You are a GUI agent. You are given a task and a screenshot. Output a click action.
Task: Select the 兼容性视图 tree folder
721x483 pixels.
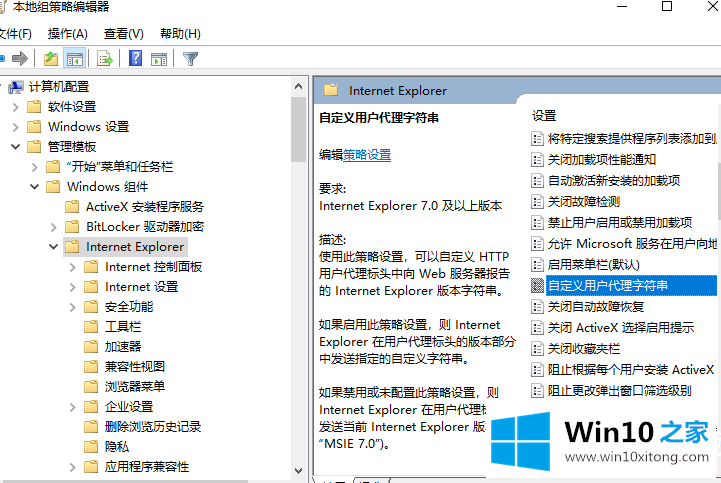[135, 367]
